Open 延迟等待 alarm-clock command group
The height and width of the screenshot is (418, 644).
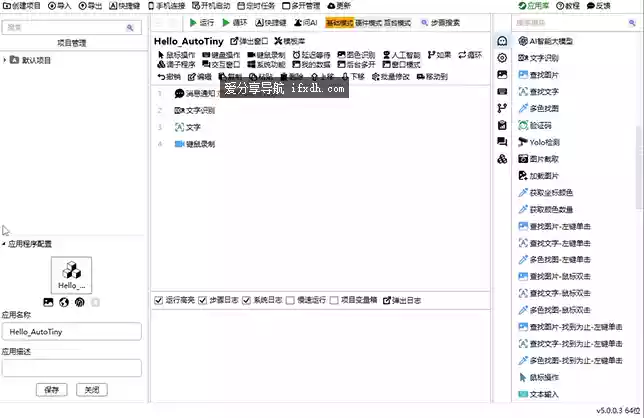pyautogui.click(x=311, y=55)
